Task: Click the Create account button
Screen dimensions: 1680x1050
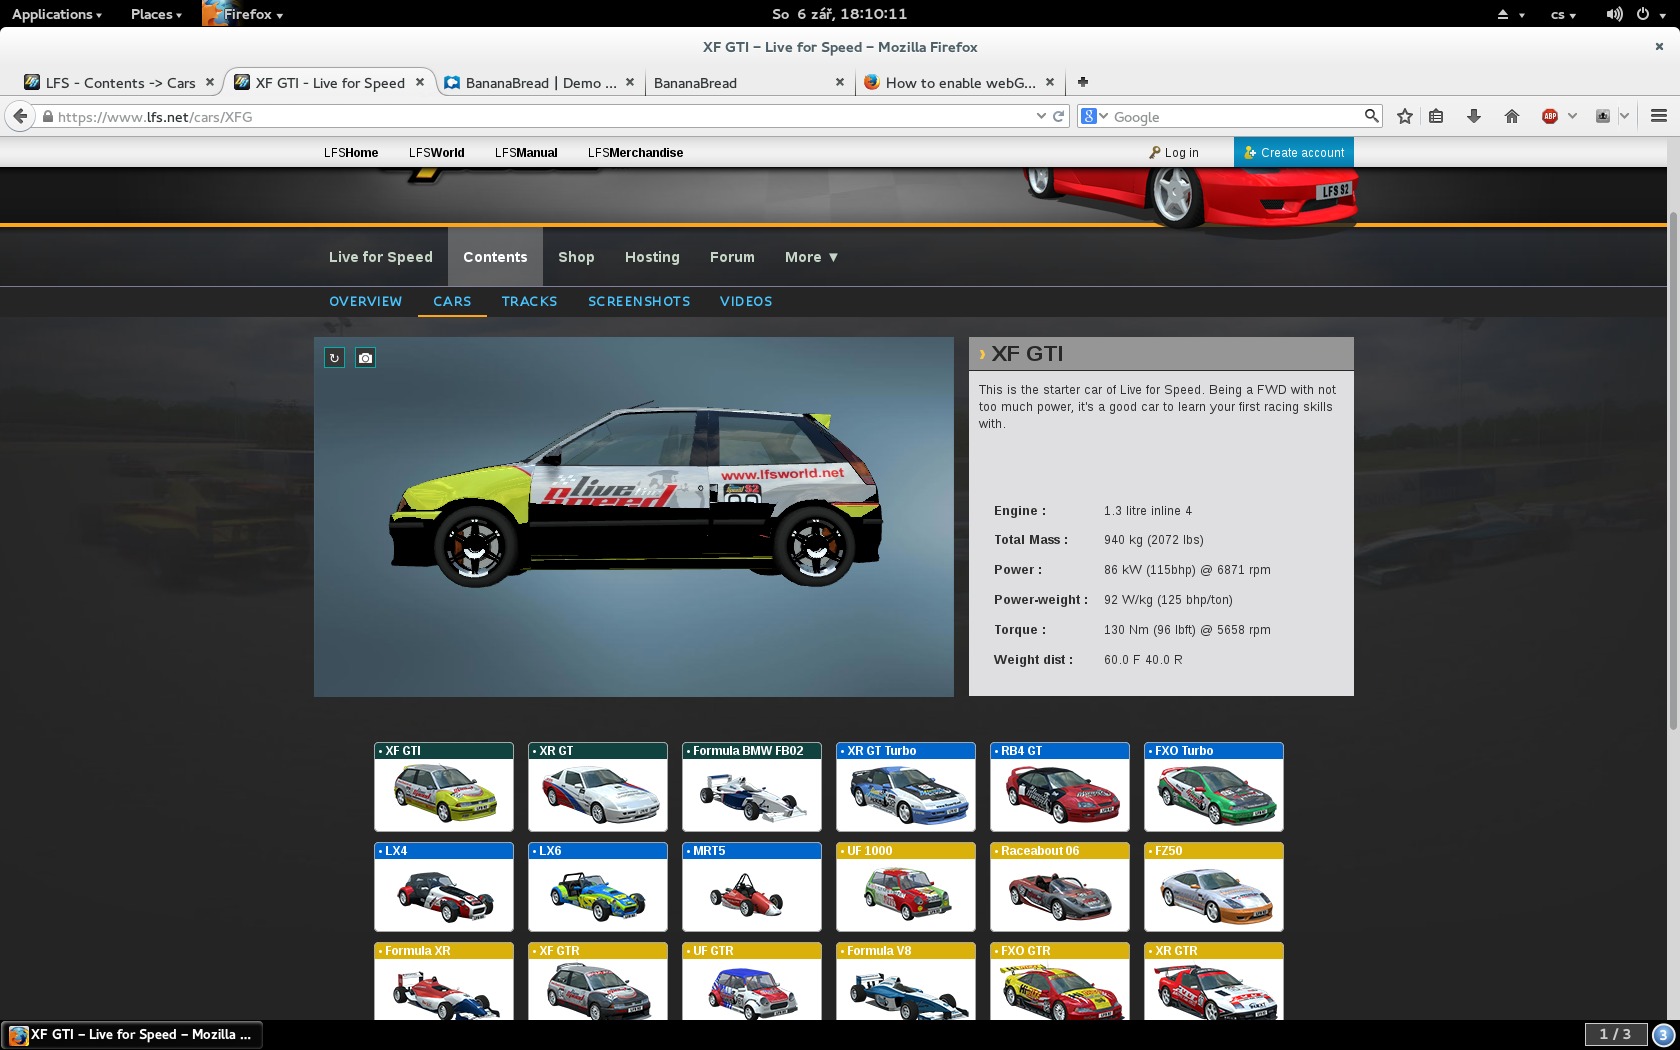Action: point(1294,152)
